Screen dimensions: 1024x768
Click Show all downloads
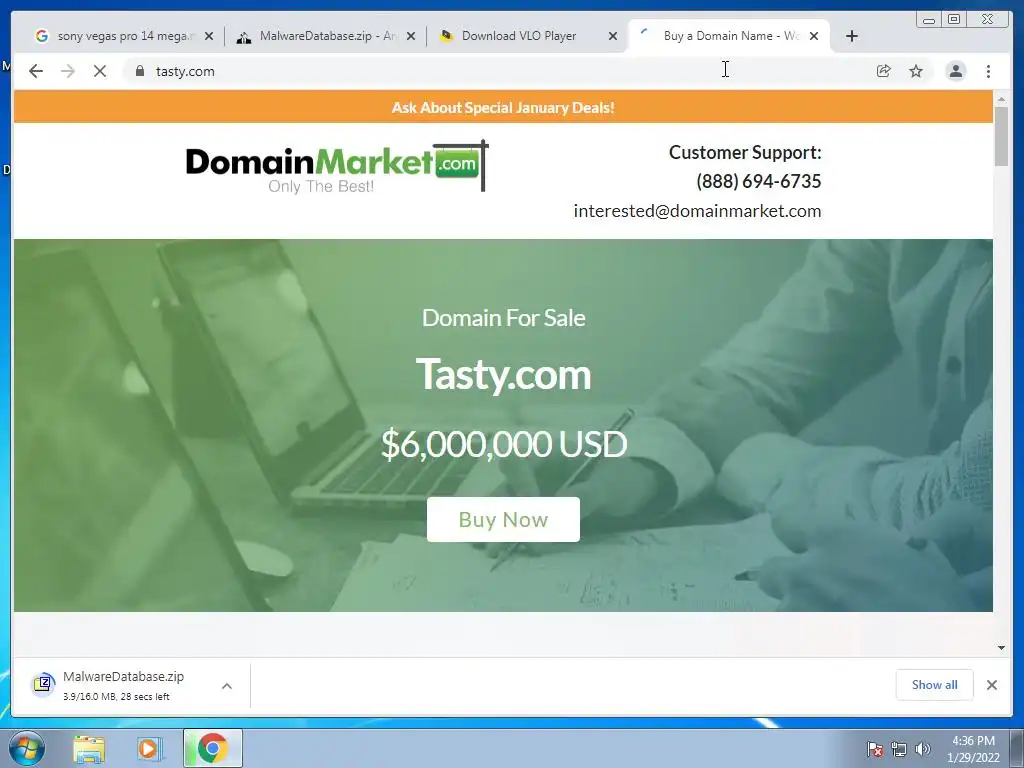pos(935,684)
